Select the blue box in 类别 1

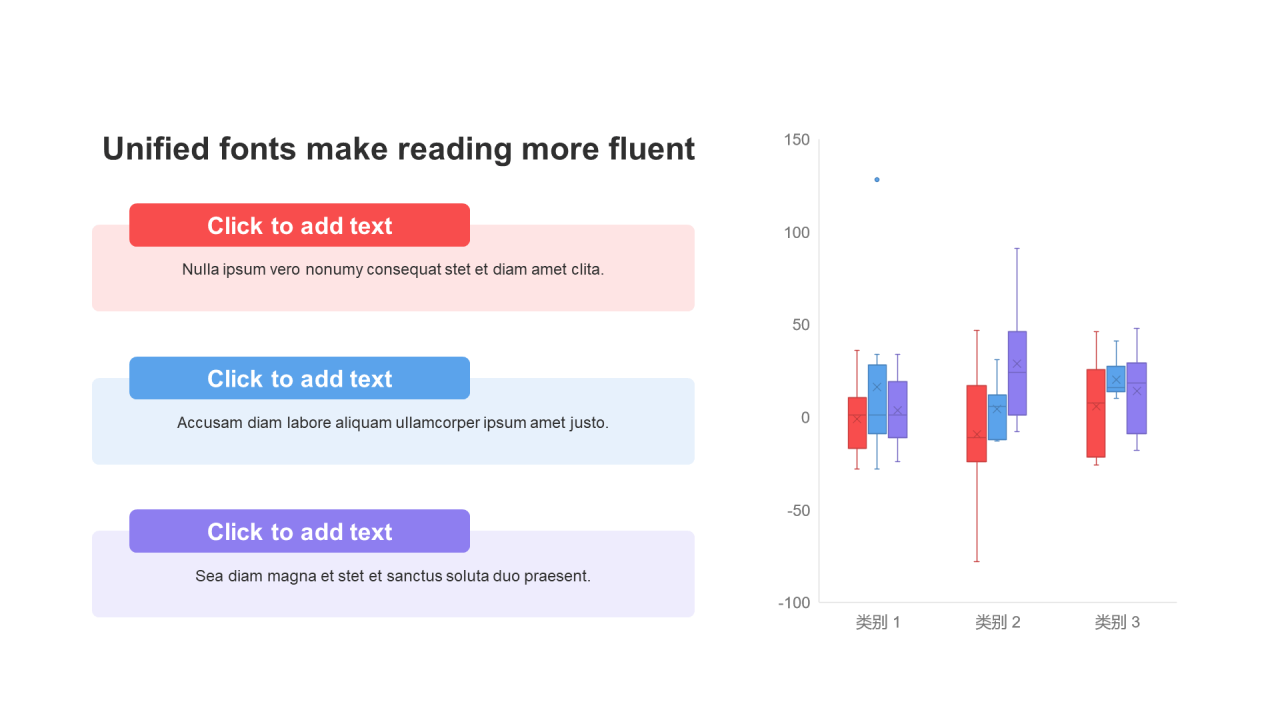(x=877, y=400)
